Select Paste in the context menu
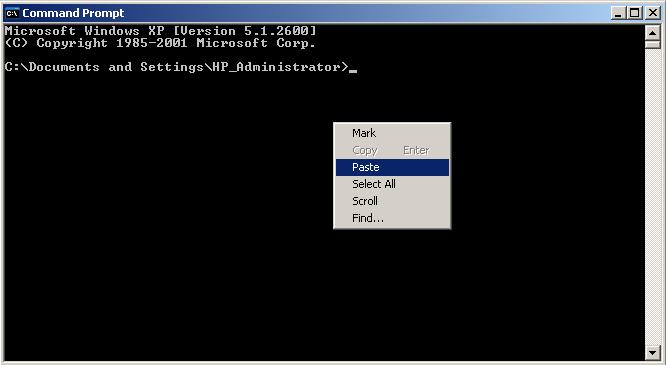 click(x=392, y=167)
